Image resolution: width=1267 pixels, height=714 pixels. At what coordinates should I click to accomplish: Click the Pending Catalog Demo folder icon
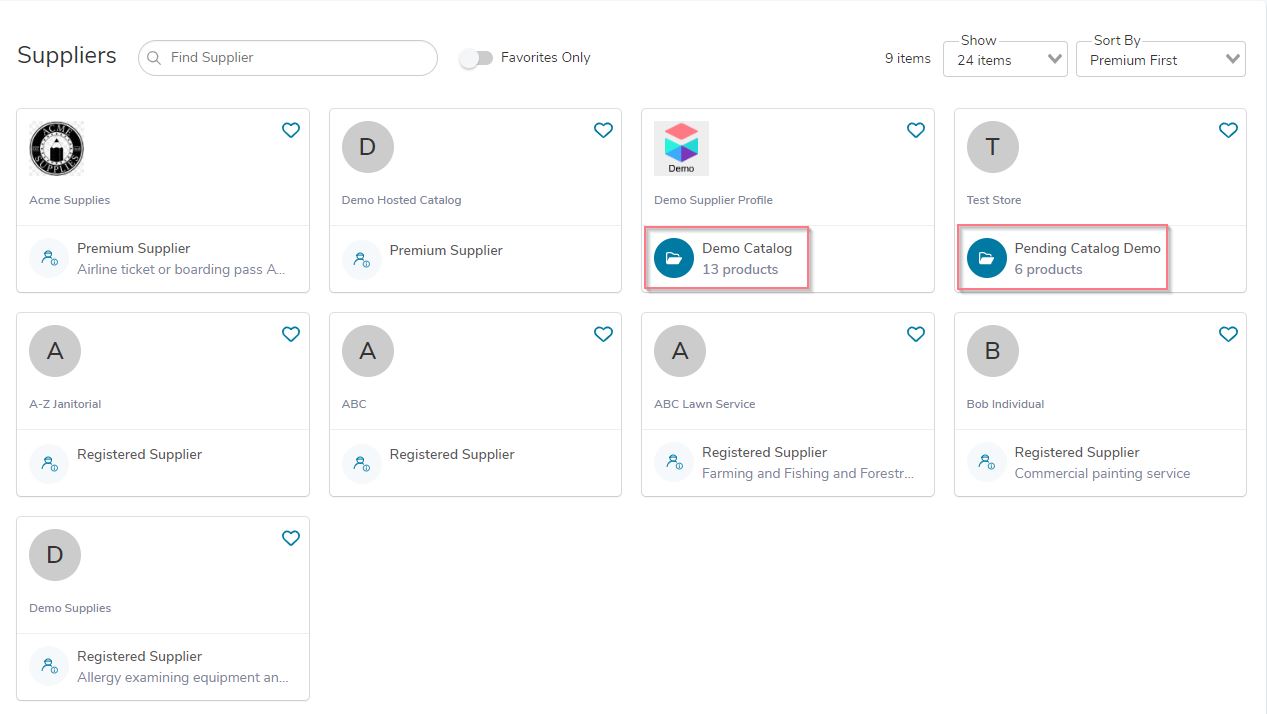coord(986,259)
